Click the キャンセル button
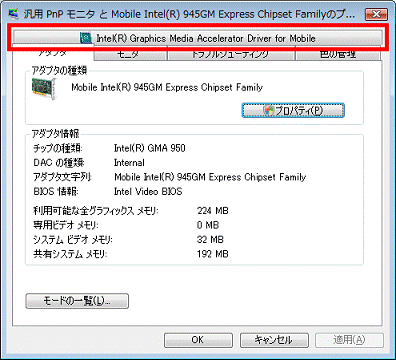 click(274, 340)
